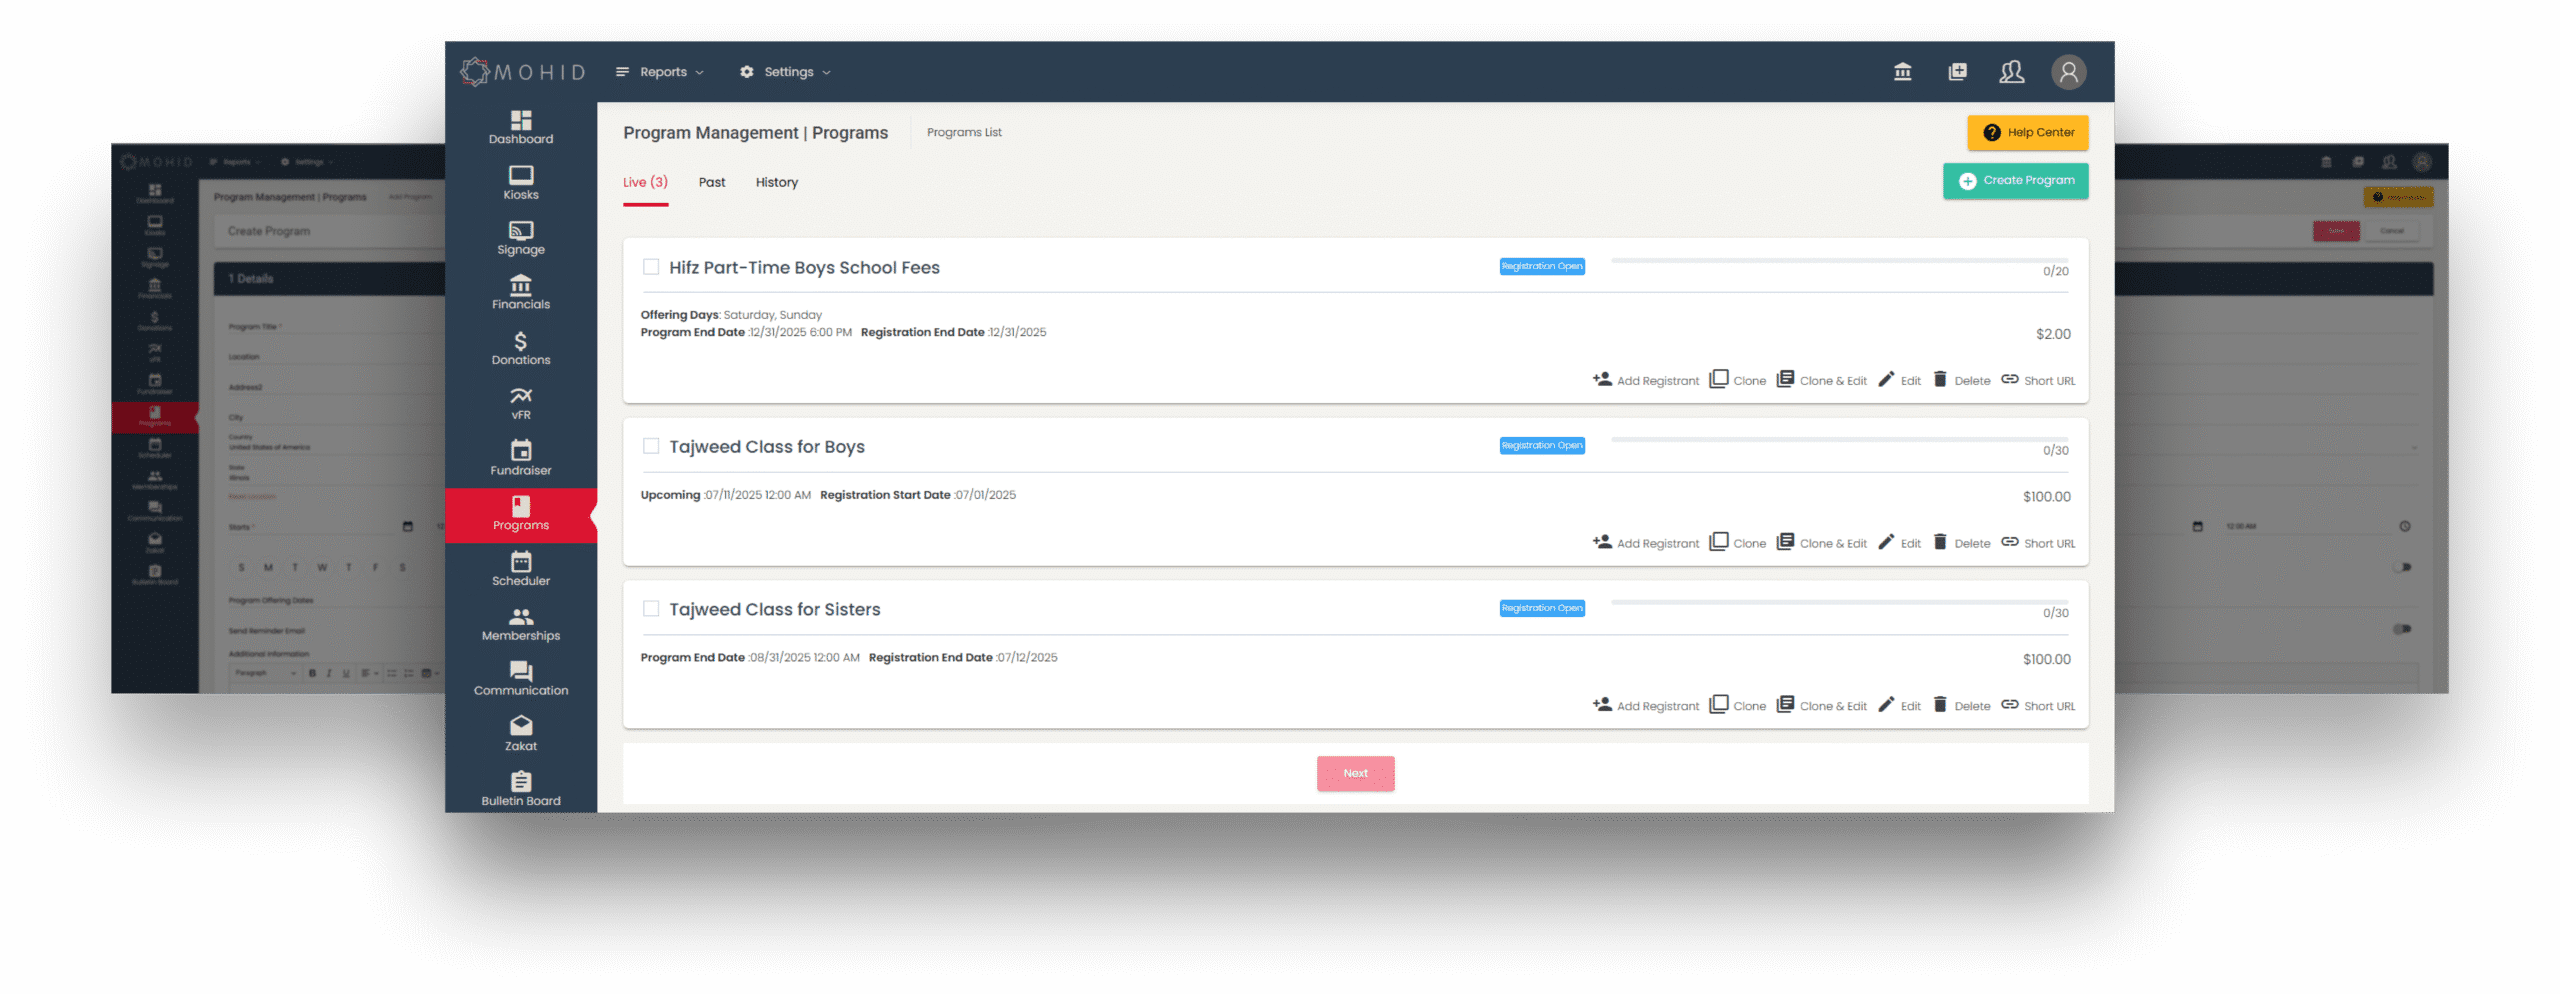Switch to the Past tab
2560x994 pixels.
point(711,182)
